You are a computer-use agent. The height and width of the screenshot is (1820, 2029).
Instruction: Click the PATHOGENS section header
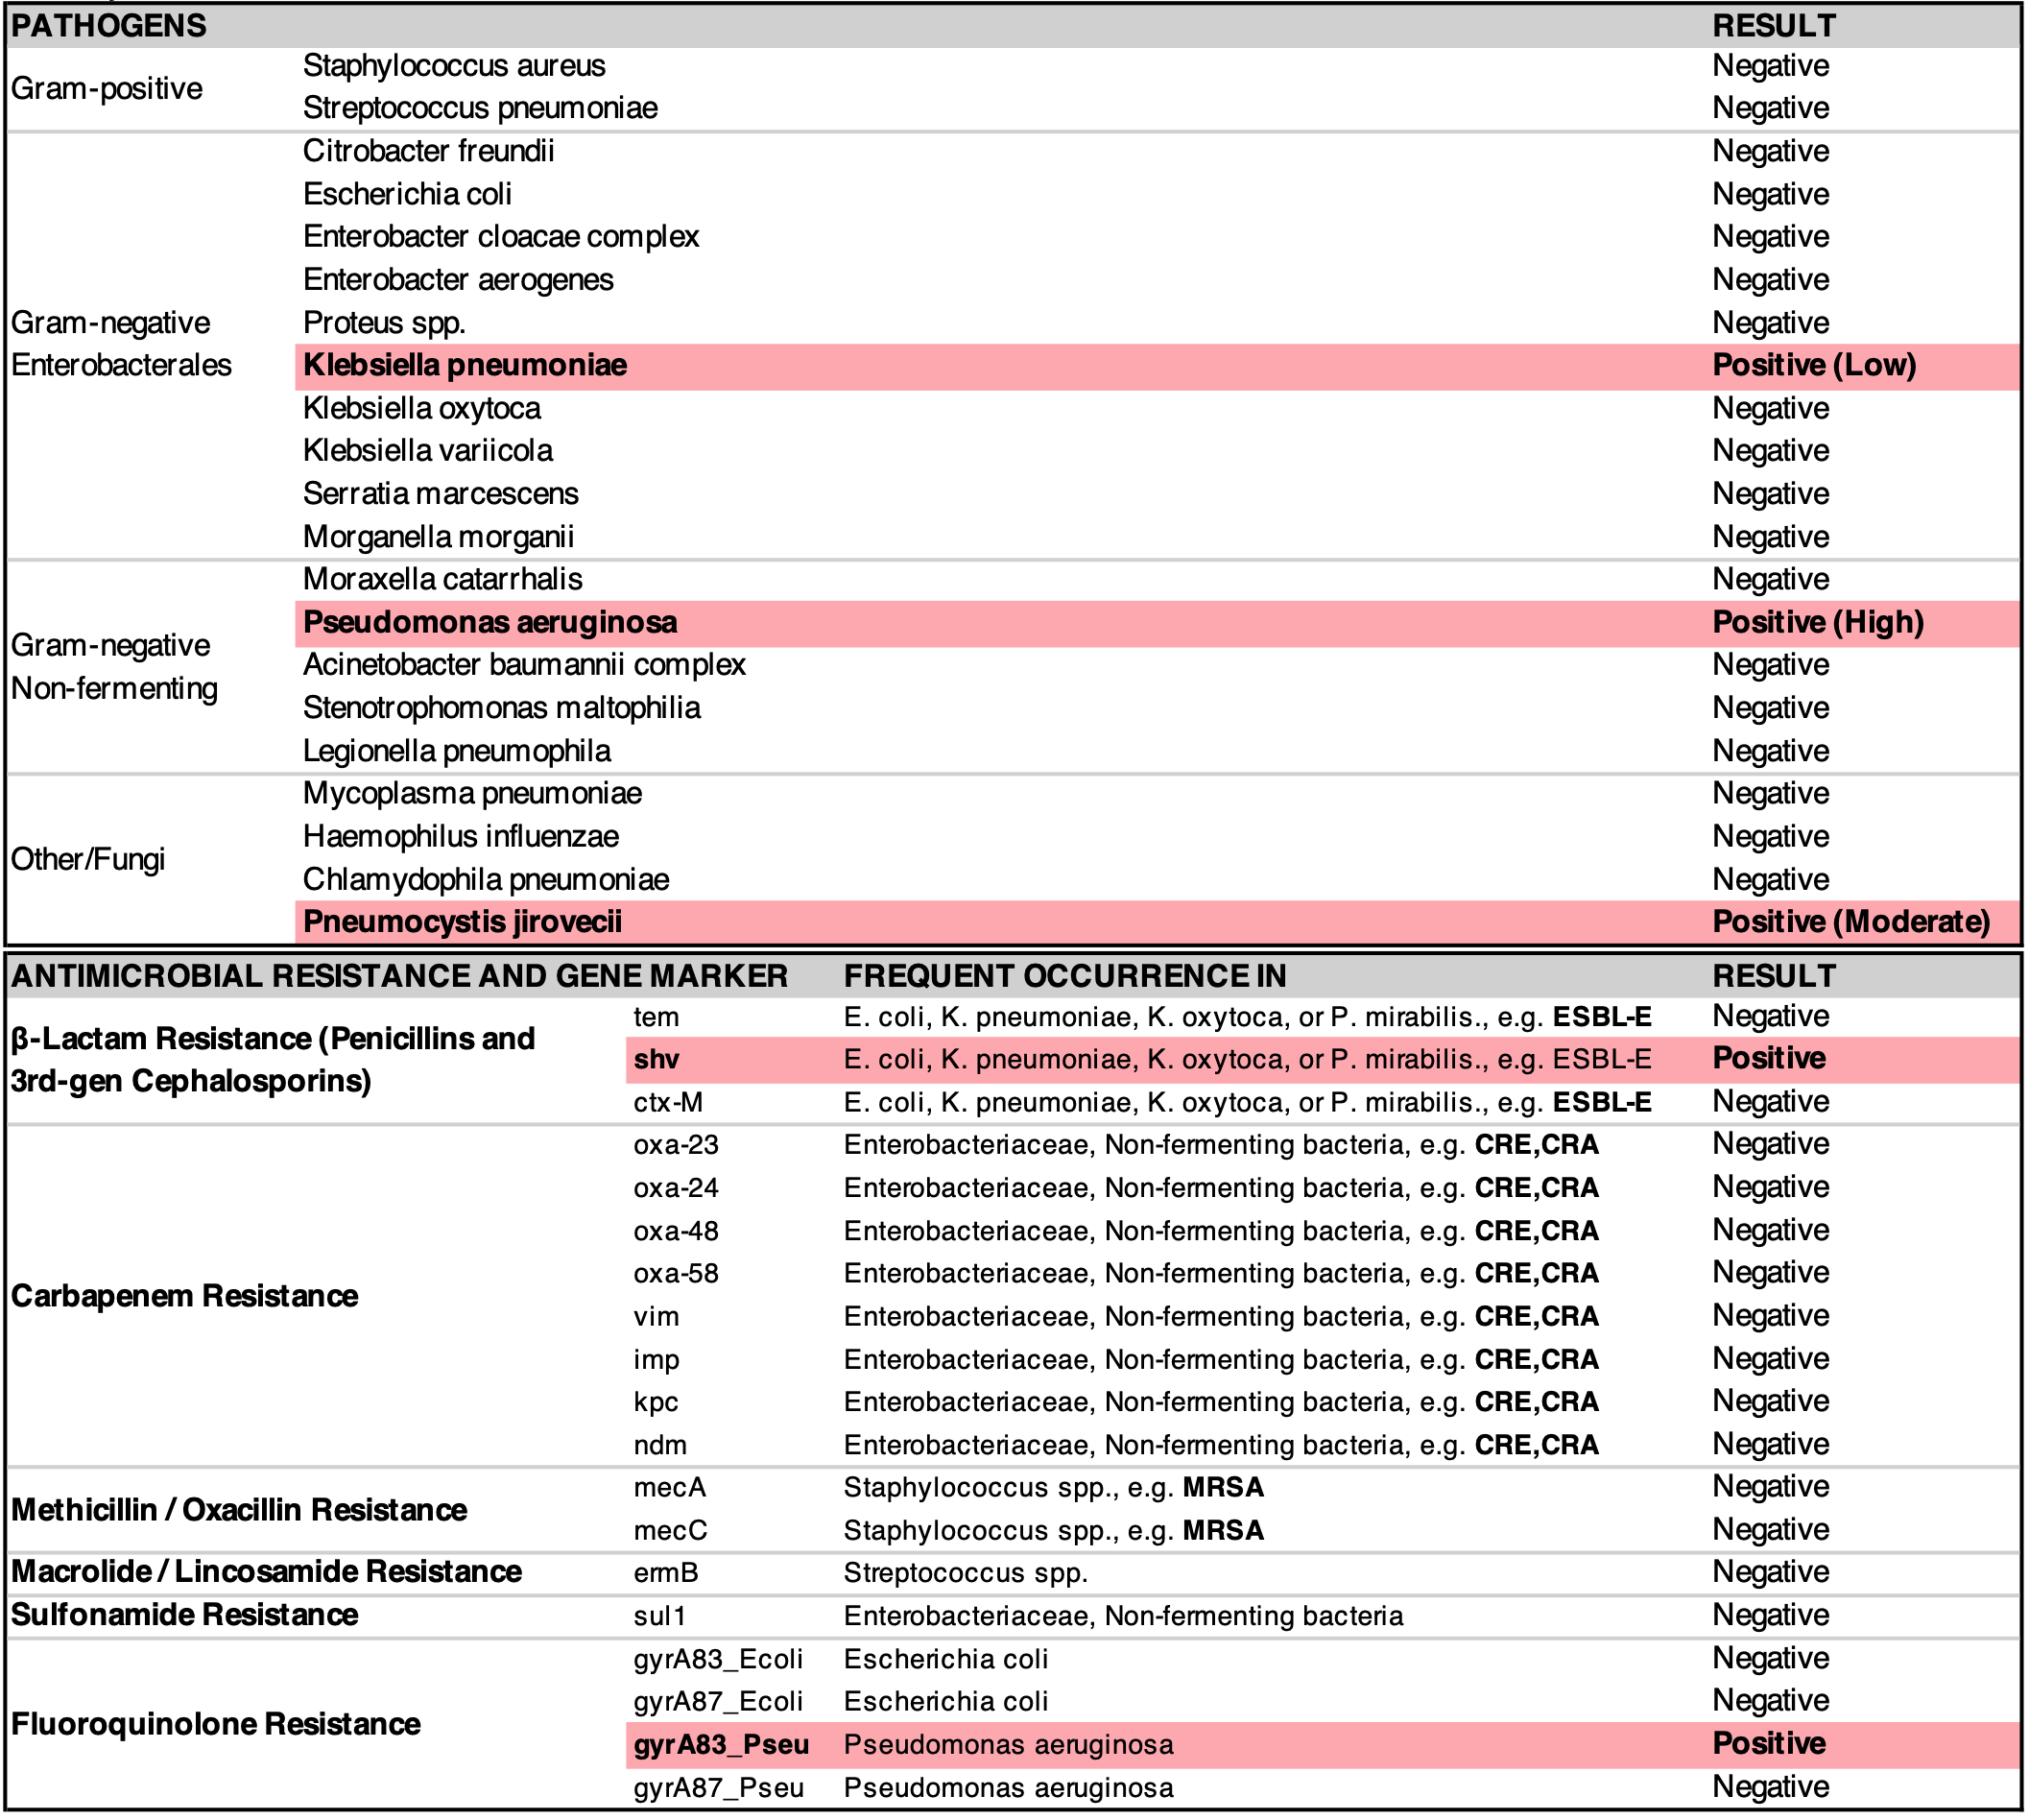[x=109, y=26]
